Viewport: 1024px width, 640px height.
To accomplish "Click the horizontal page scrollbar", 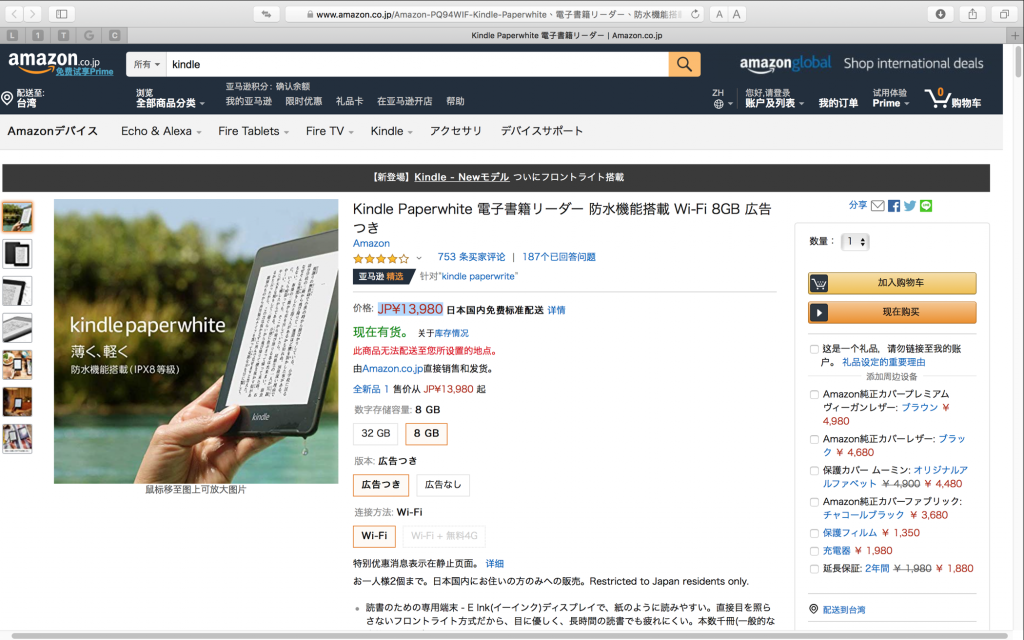I will [x=509, y=635].
